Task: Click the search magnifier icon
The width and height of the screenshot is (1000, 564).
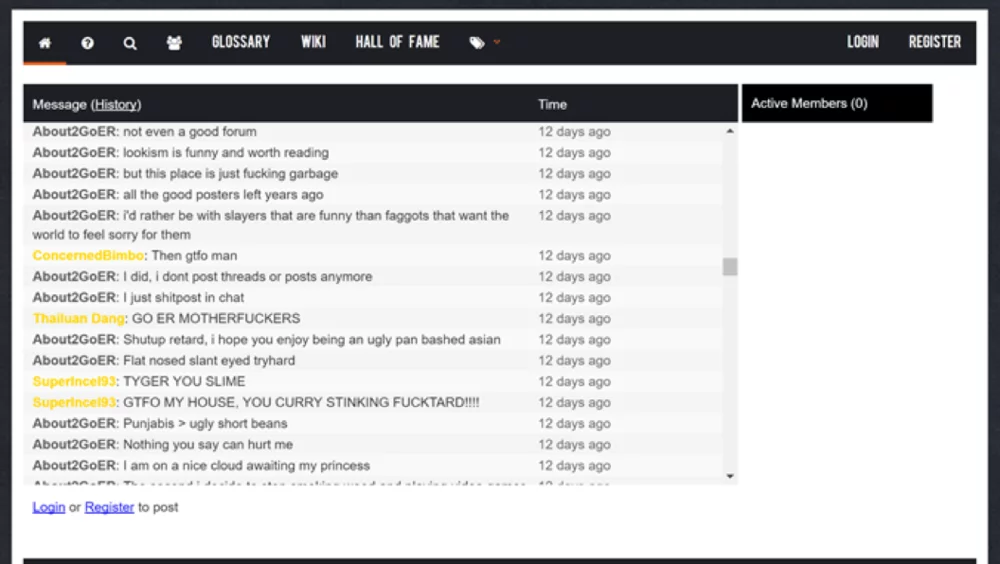Action: point(130,43)
